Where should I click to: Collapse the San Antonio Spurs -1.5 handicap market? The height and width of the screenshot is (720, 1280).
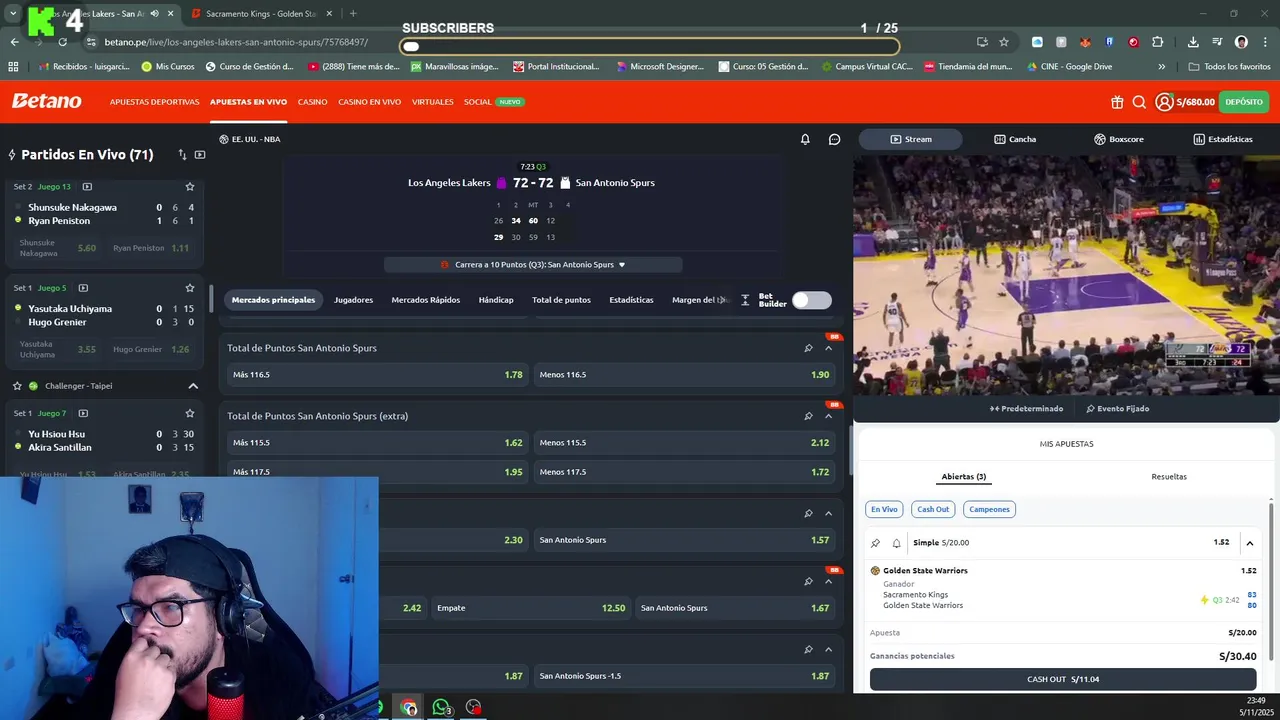coord(828,650)
